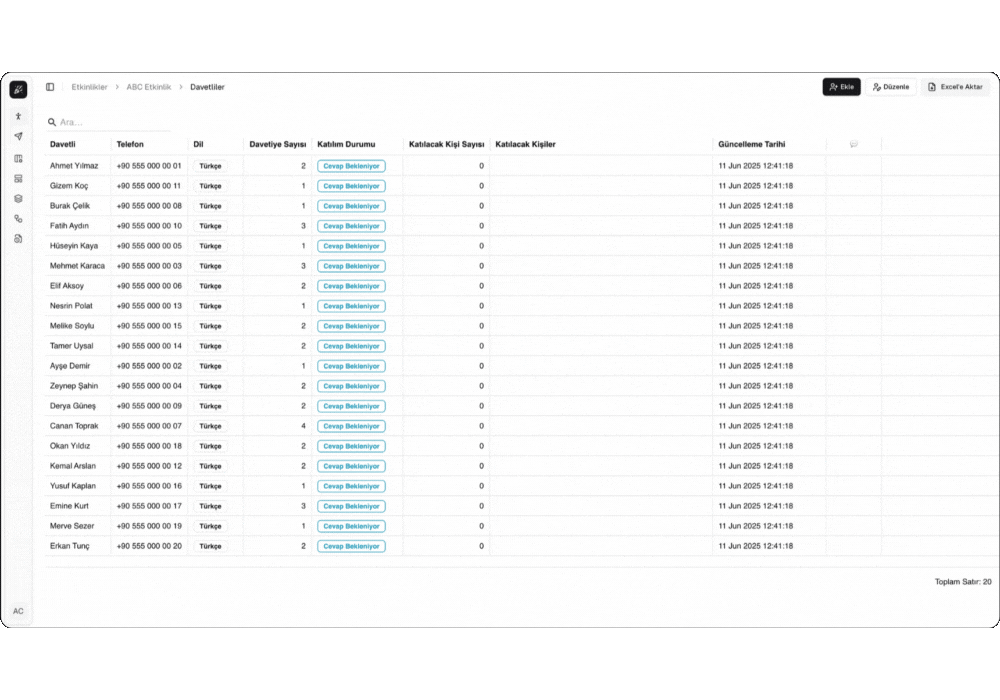Click the comment bubble column icon
The image size is (1000, 700).
point(853,144)
